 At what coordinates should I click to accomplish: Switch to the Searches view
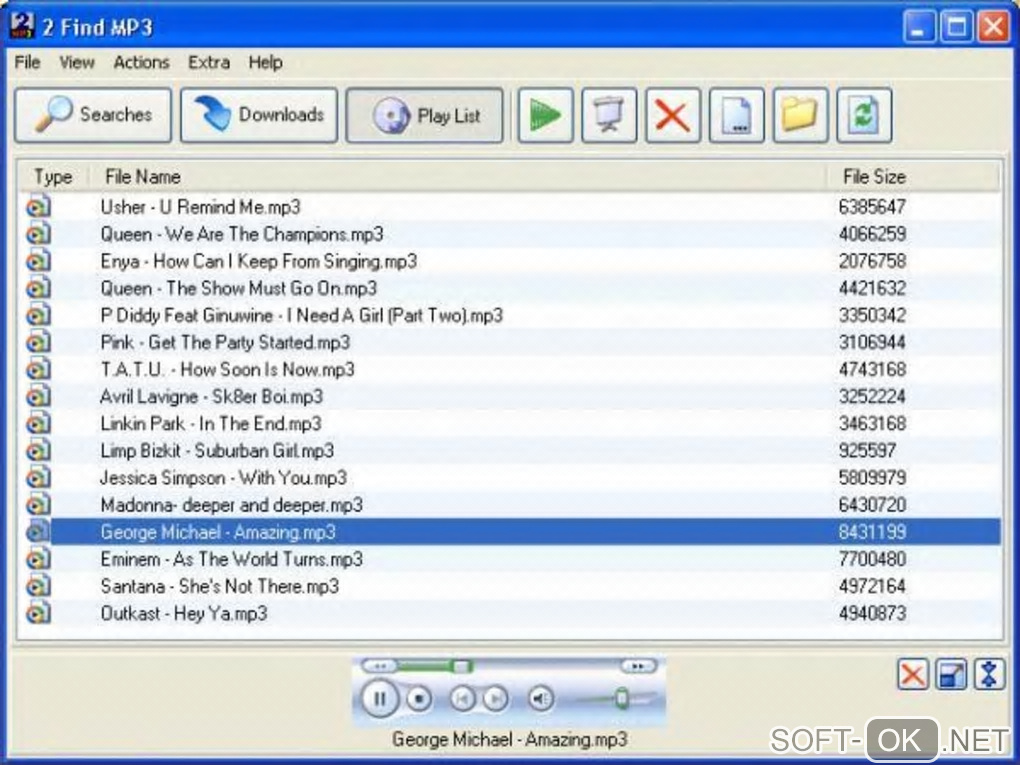tap(93, 115)
